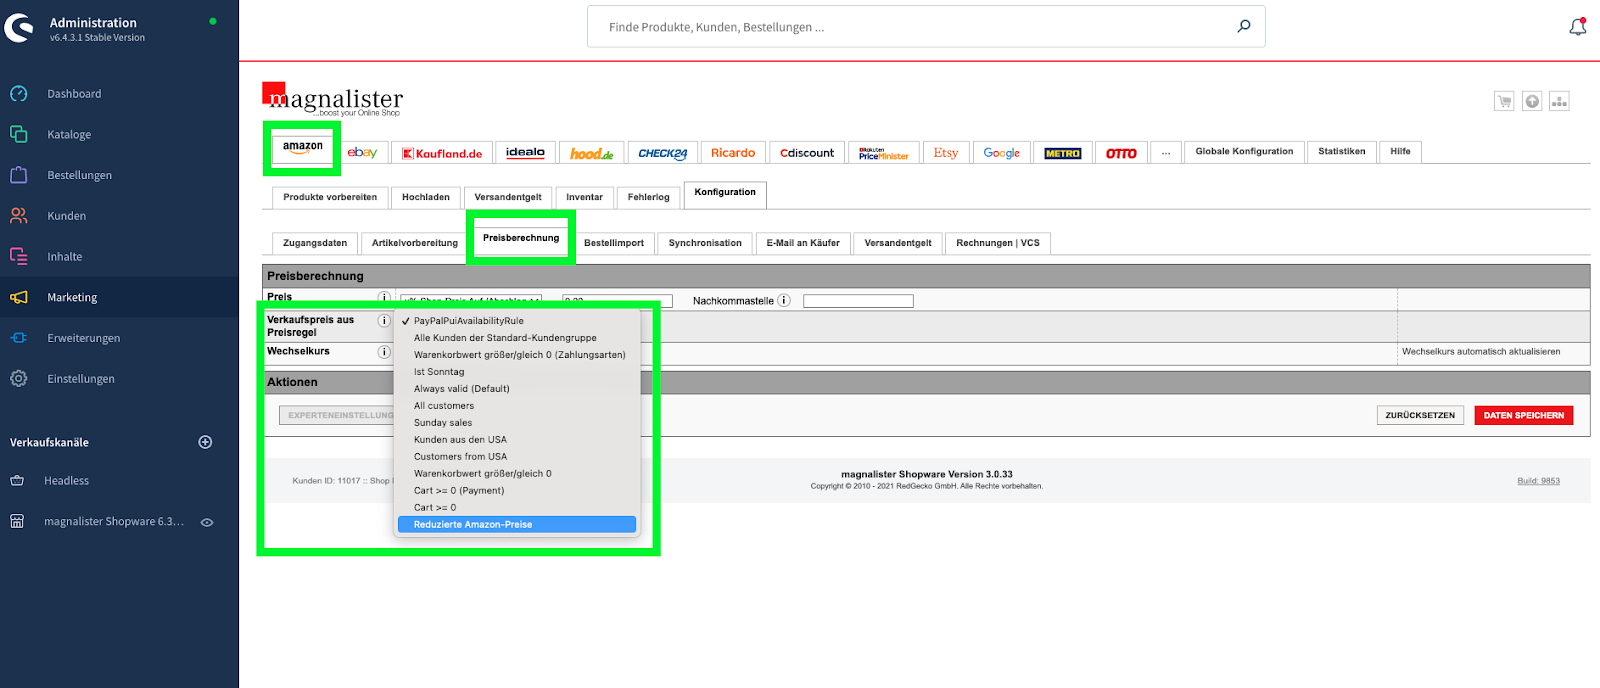
Task: Open Preisberechnung configuration subtab
Action: pos(521,239)
